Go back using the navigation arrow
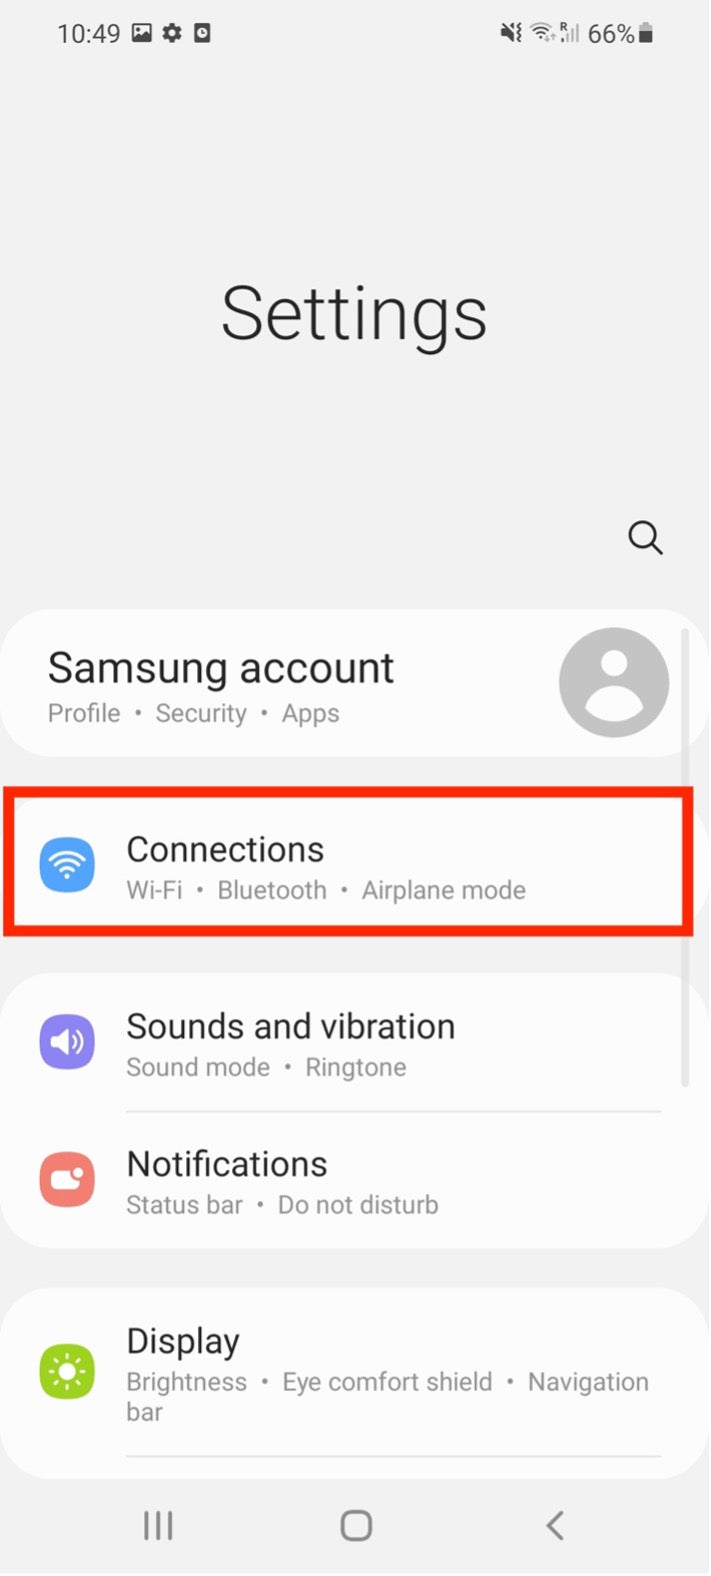Image resolution: width=711 pixels, height=1576 pixels. coord(555,1525)
